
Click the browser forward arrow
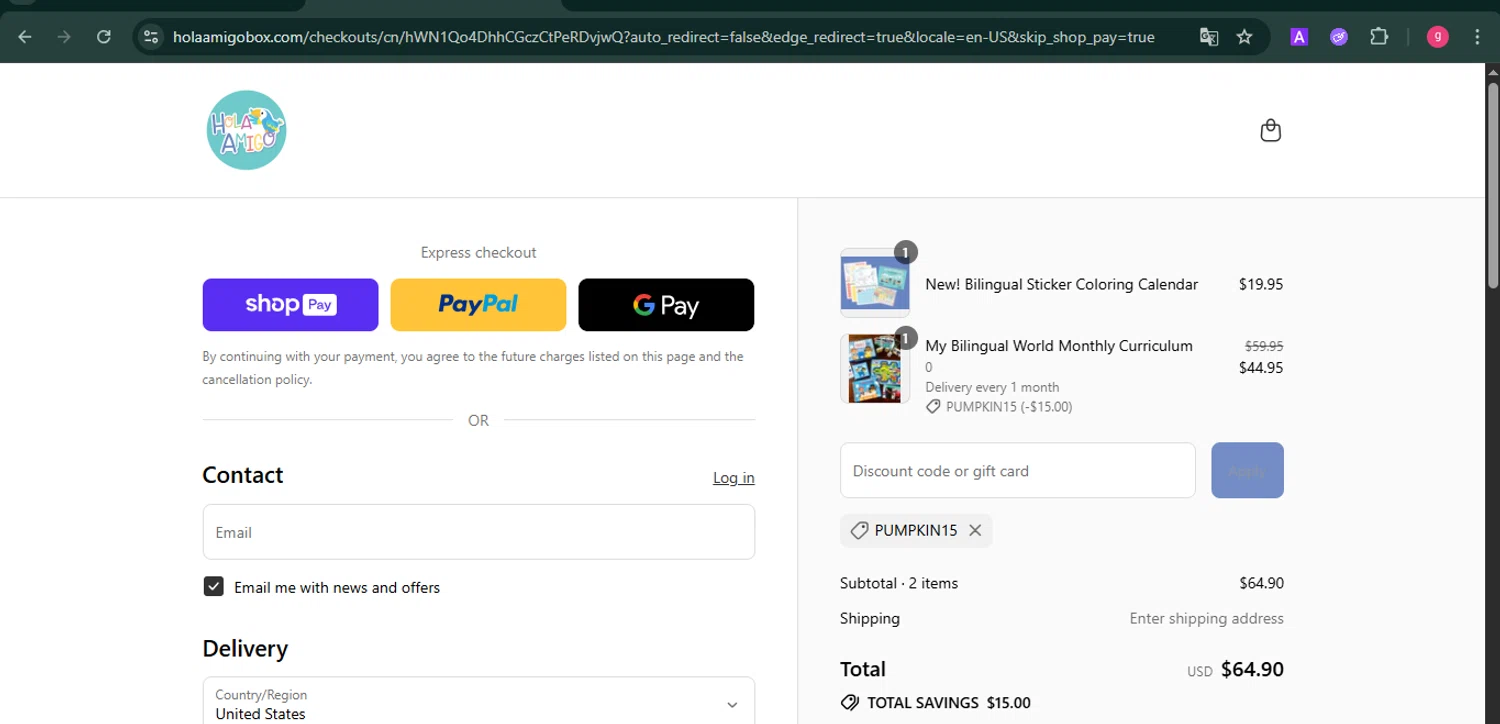64,37
